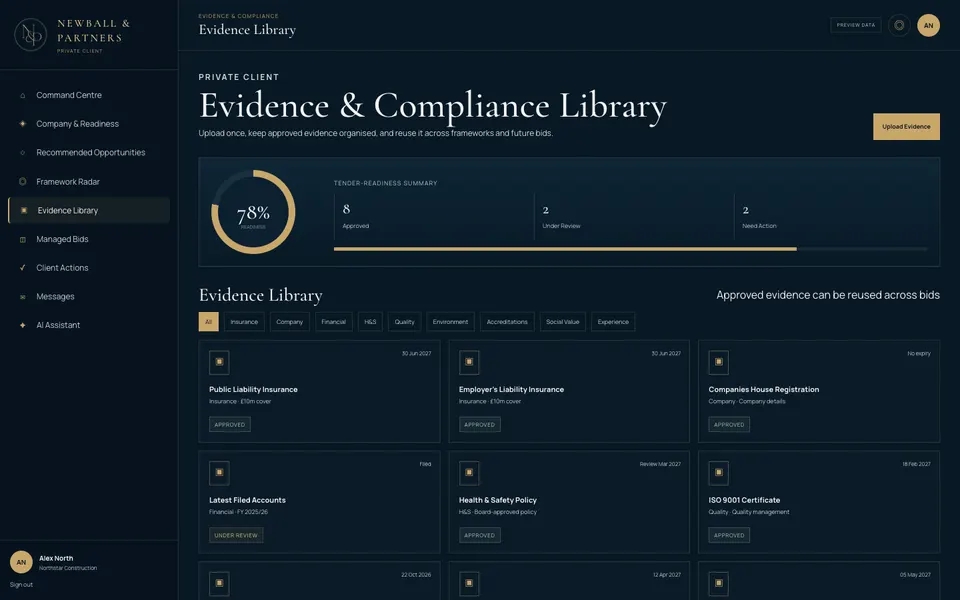
Task: Click the document icon on 22 Oct 2026 card
Action: (x=219, y=583)
